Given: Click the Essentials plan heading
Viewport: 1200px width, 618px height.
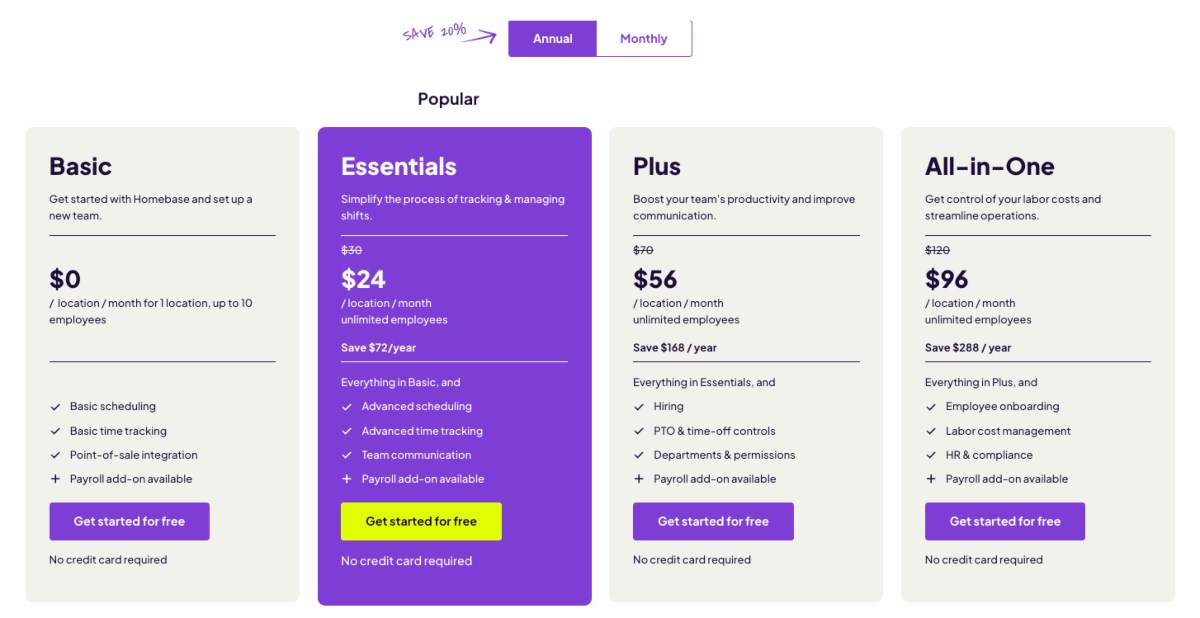Looking at the screenshot, I should [x=398, y=166].
